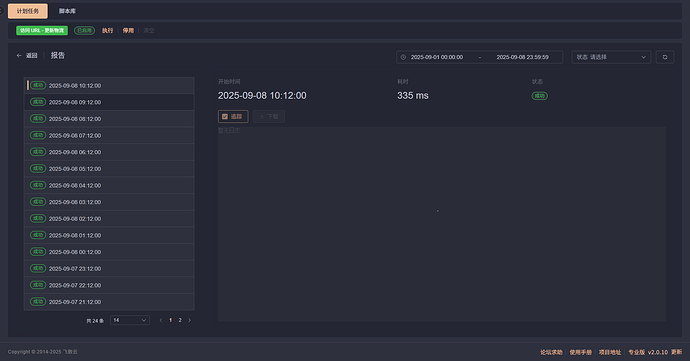Go to the next page with the right chevron

pos(190,320)
